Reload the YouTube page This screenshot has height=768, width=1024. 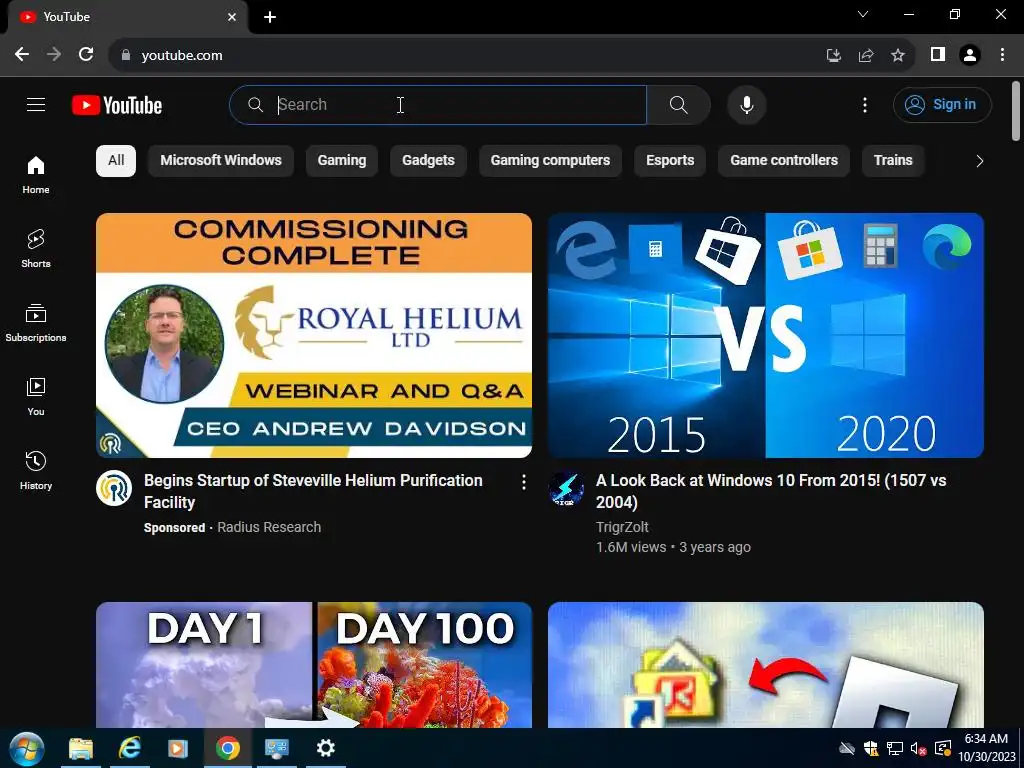click(x=86, y=55)
